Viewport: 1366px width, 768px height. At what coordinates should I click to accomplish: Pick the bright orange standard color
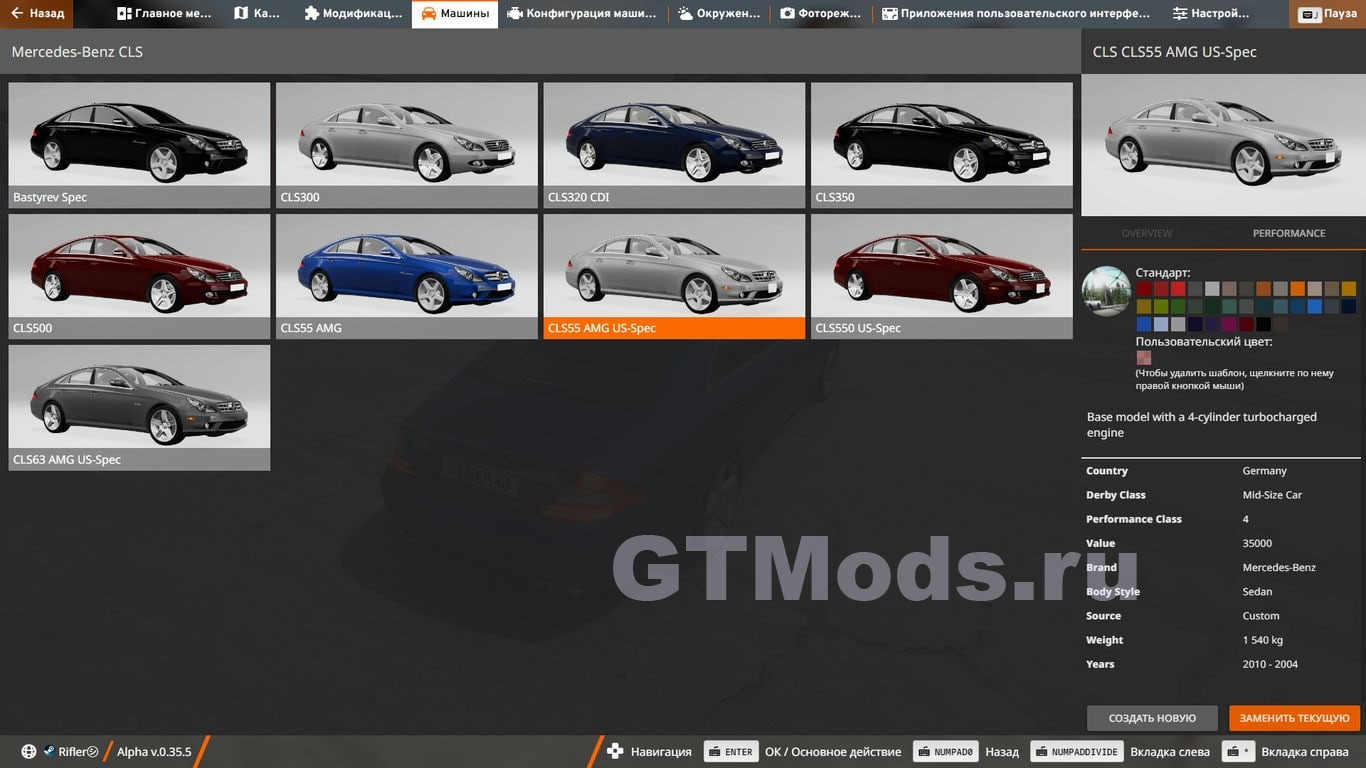[1298, 289]
